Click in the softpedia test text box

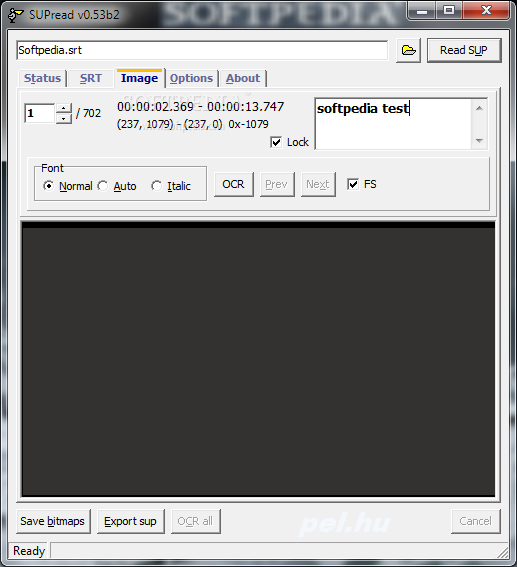coord(393,124)
